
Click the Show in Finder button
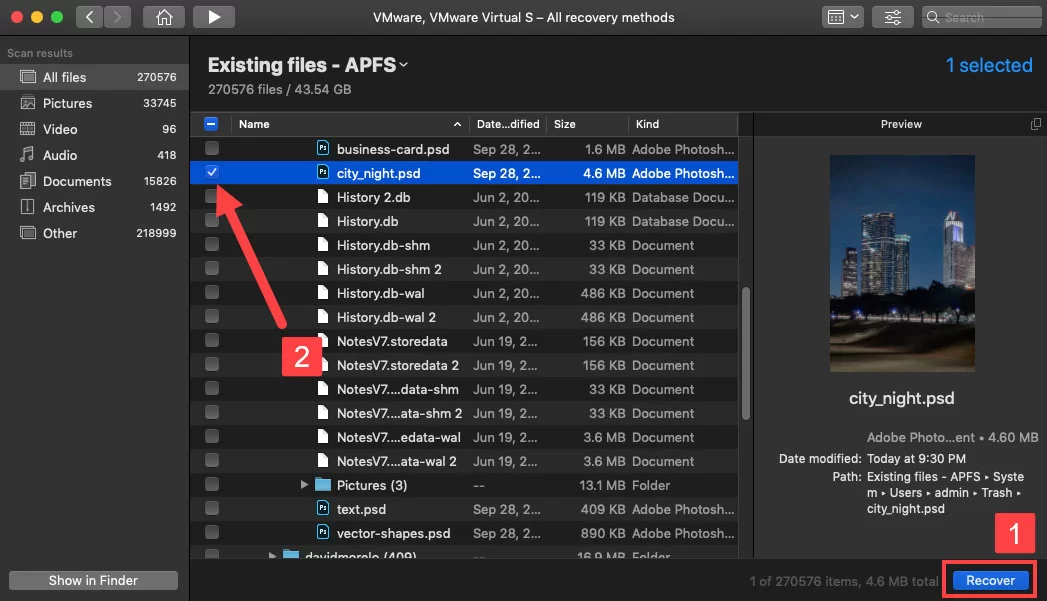pyautogui.click(x=92, y=580)
